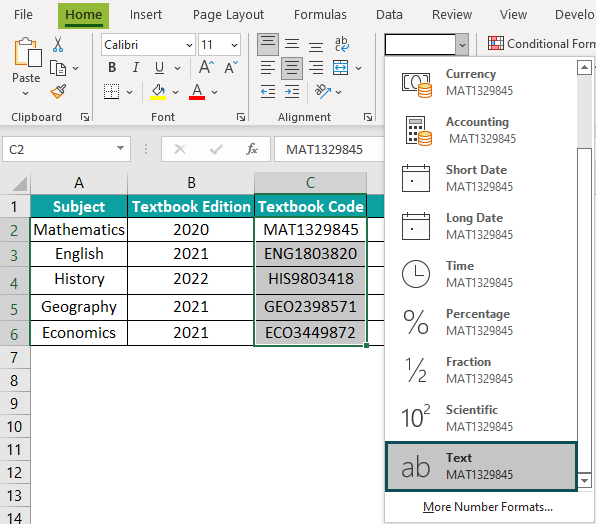Switch to the Formulas tab
596x524 pixels.
(320, 15)
